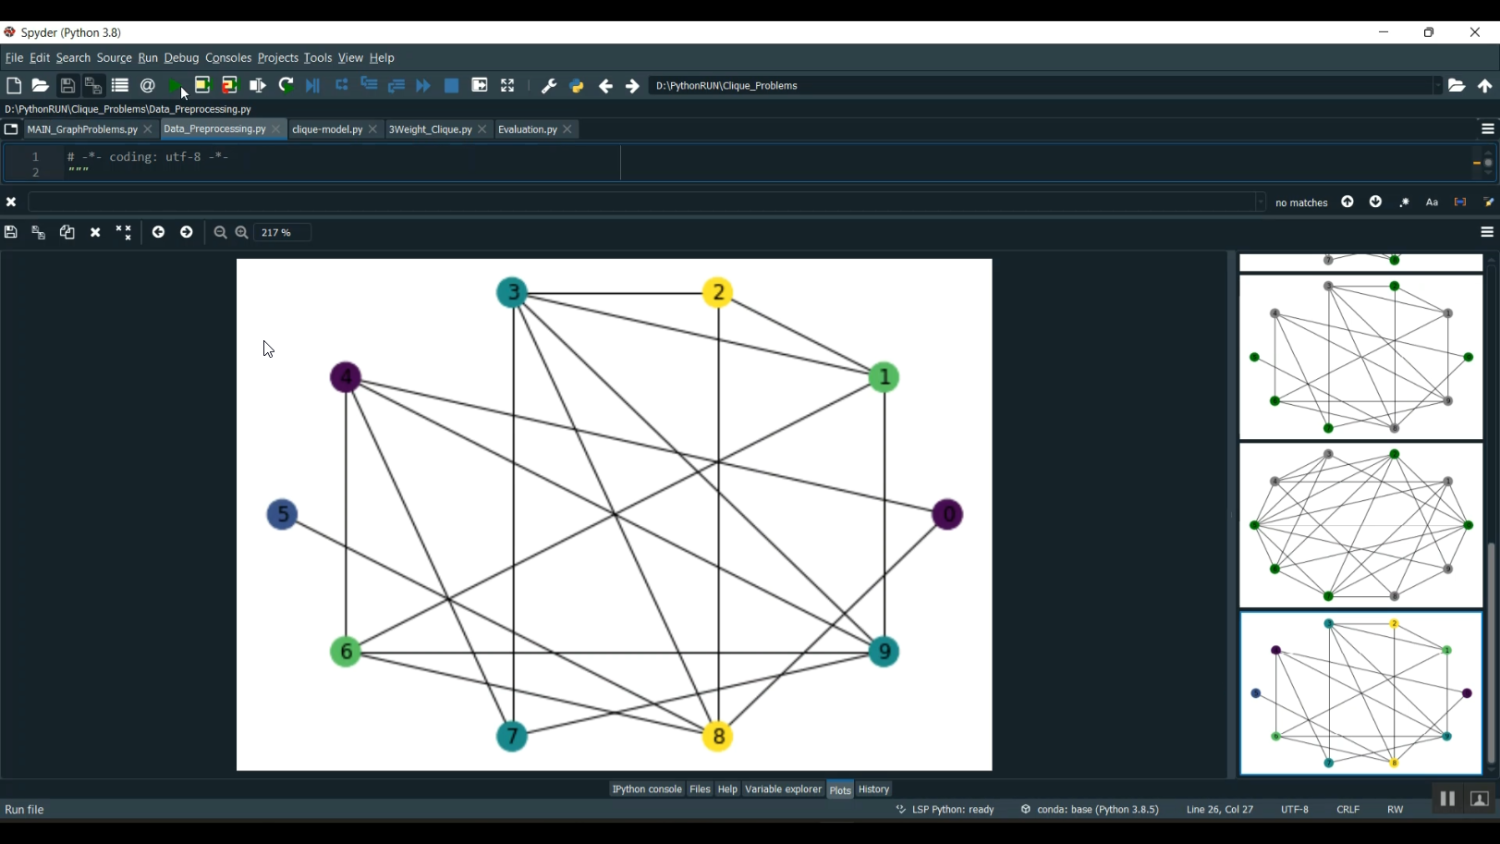The image size is (1500, 844).
Task: Select the second gray graph plot thumbnail
Action: (1360, 525)
